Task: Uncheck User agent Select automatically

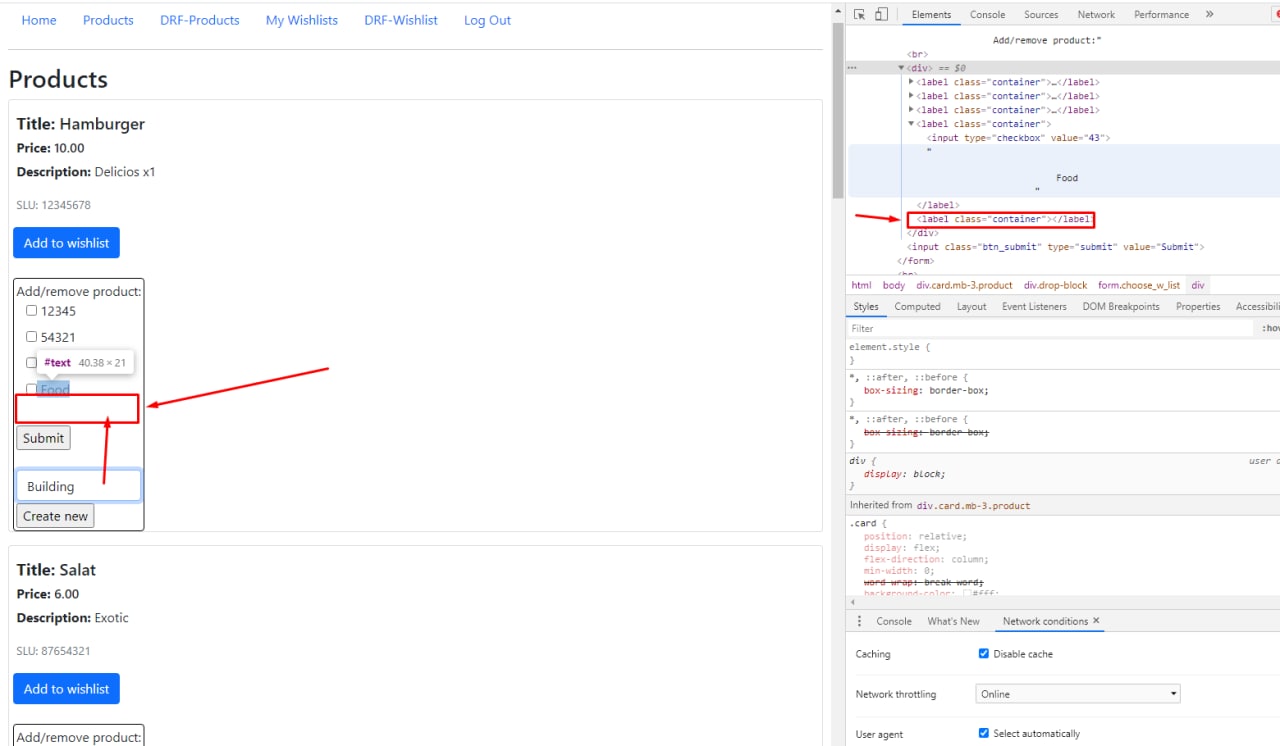Action: point(984,733)
